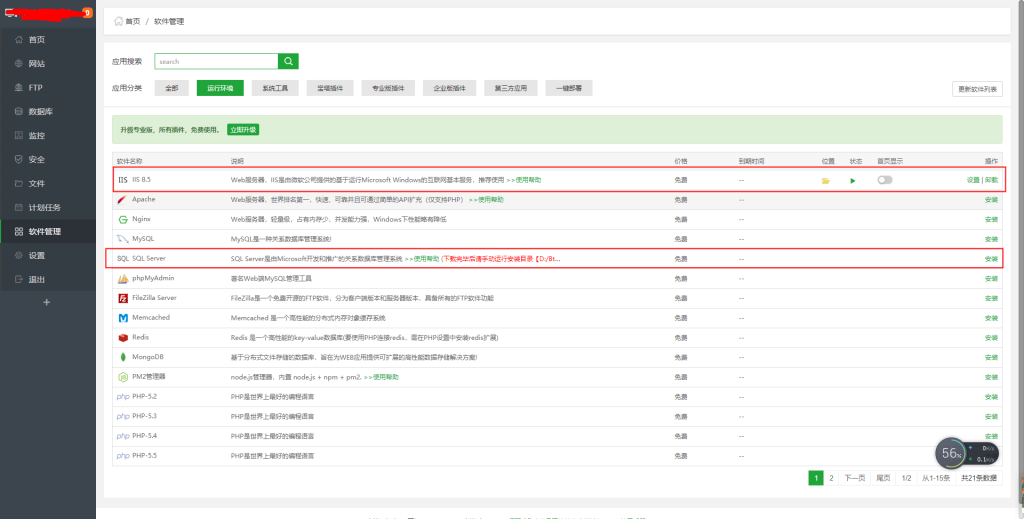Install MongoDB via its 安装 link
1024x519 pixels.
click(x=991, y=358)
